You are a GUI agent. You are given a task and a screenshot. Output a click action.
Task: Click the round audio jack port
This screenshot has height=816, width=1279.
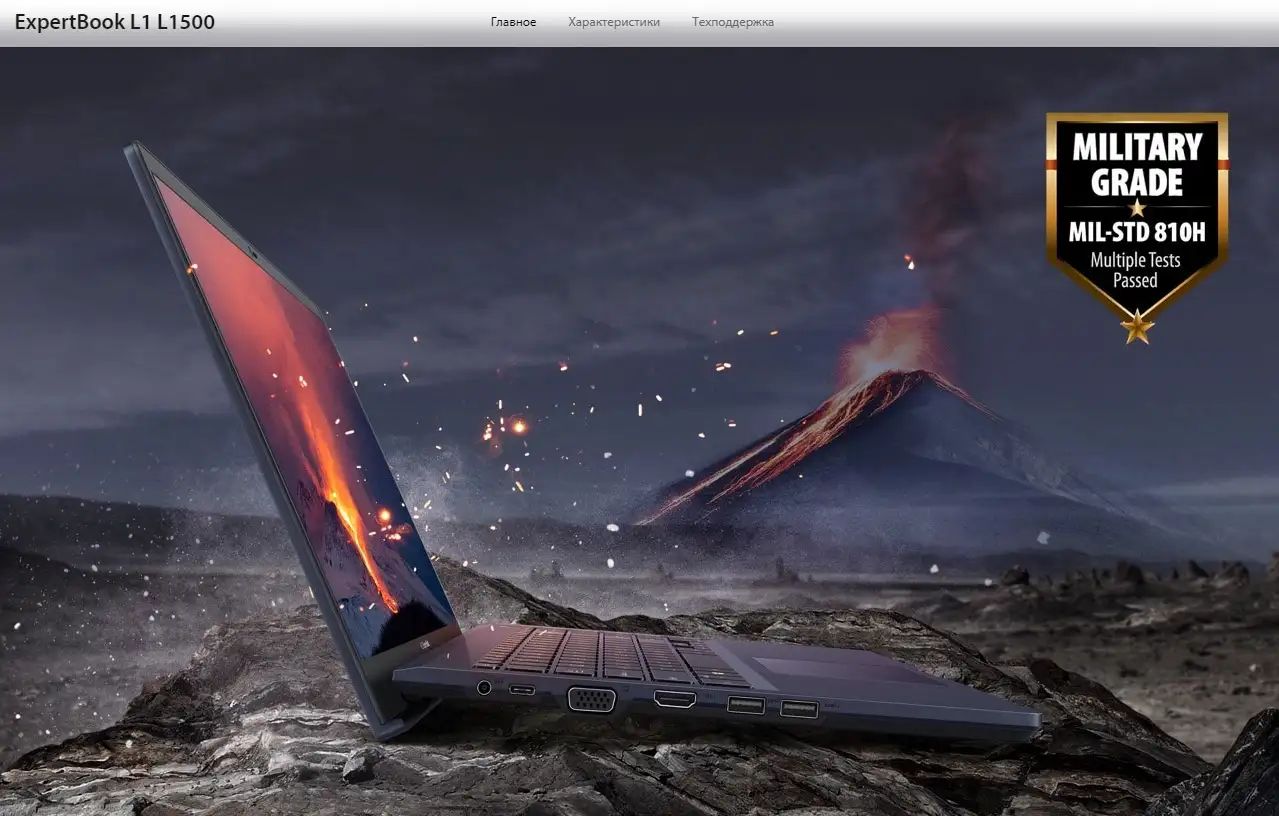pos(485,687)
